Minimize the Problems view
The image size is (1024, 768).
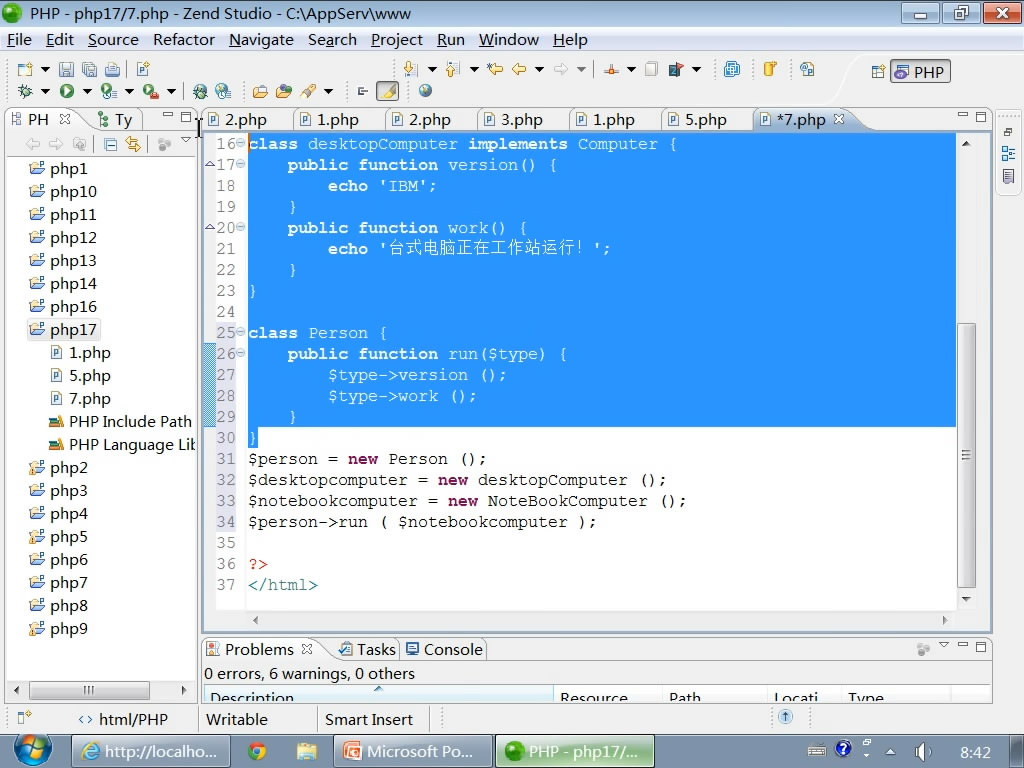[x=963, y=645]
